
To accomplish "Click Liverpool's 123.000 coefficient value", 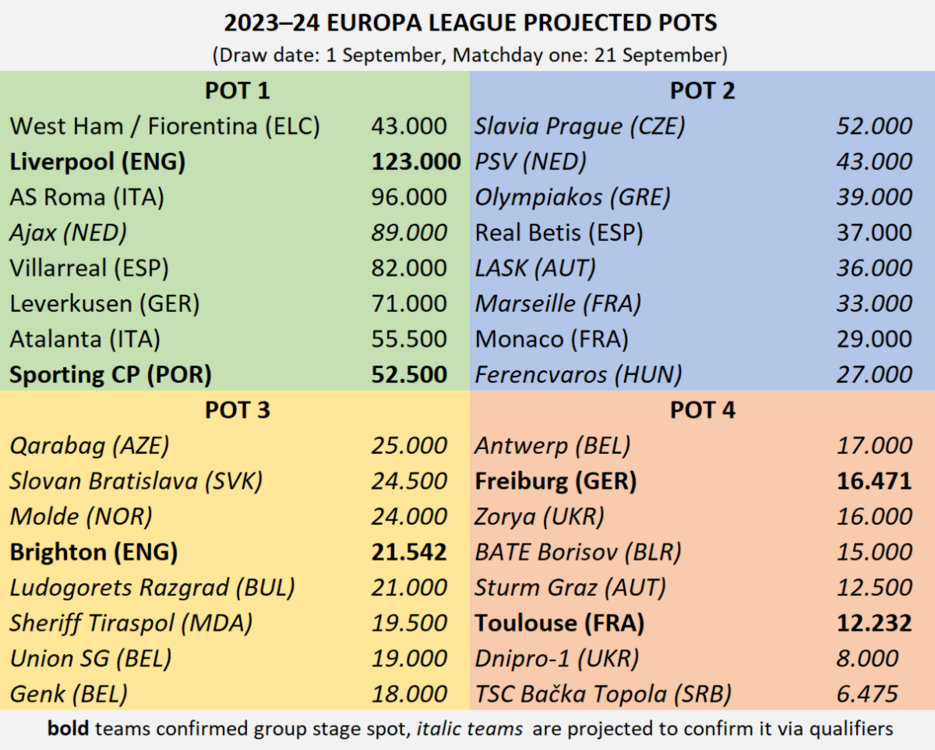I will 415,161.
